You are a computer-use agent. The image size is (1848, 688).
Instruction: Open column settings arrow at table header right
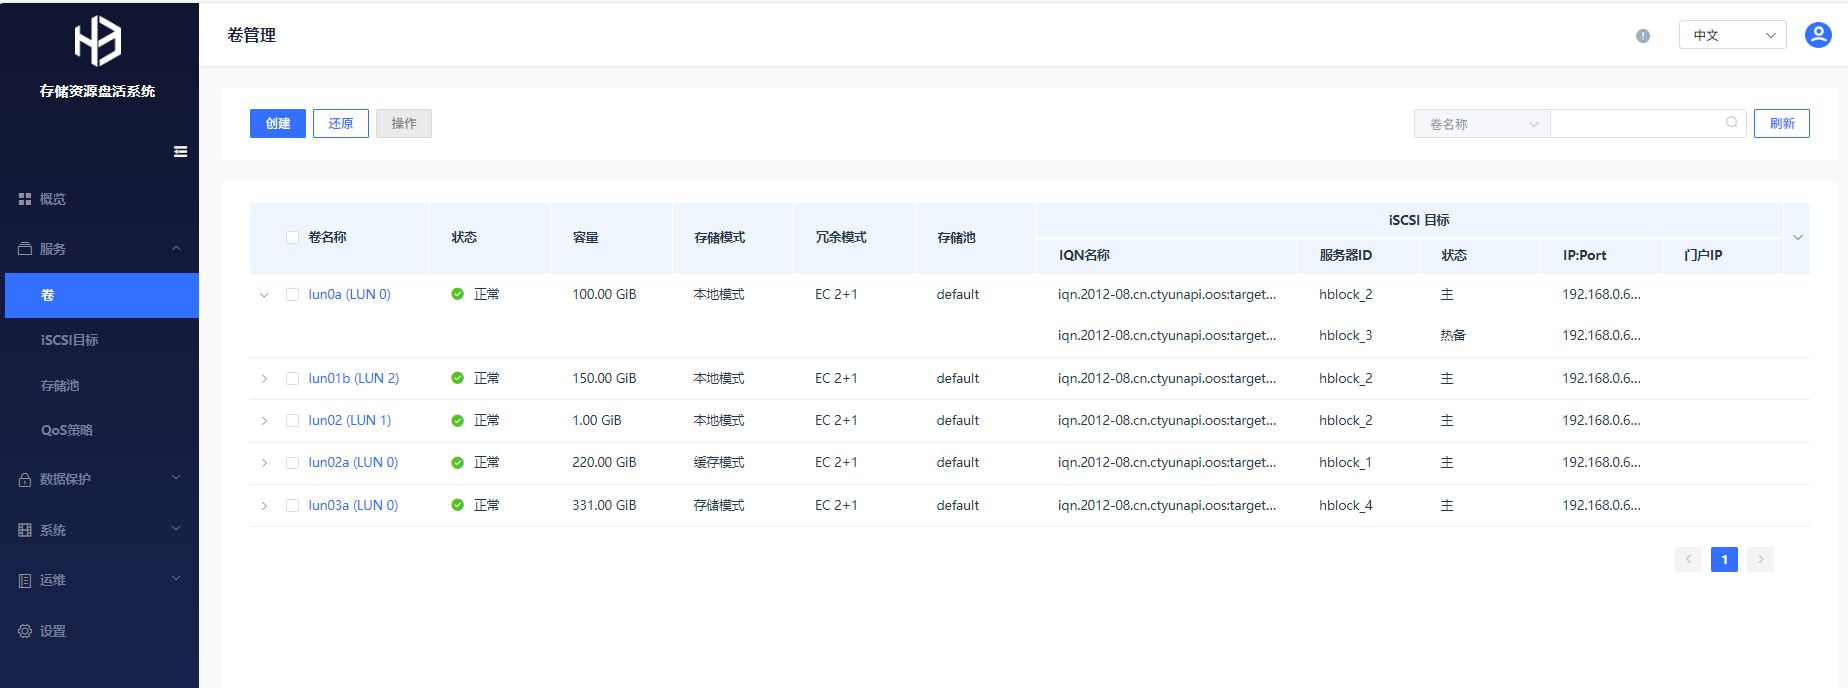[1797, 238]
